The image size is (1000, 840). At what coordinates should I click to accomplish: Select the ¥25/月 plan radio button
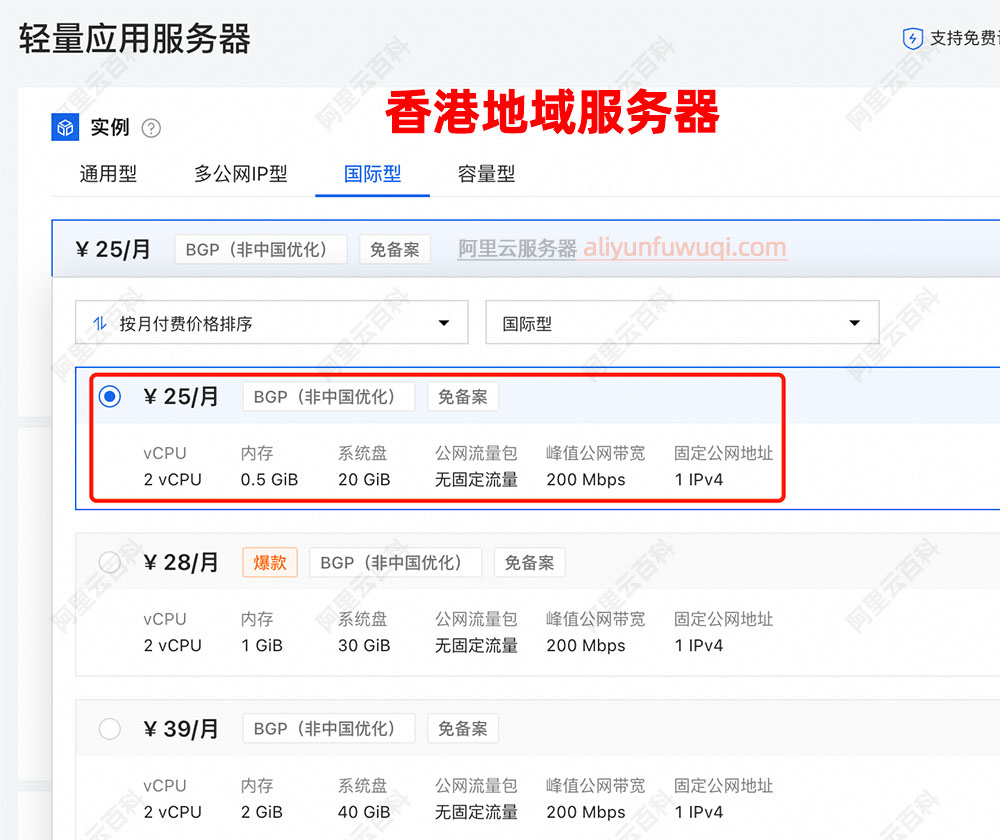click(x=110, y=397)
